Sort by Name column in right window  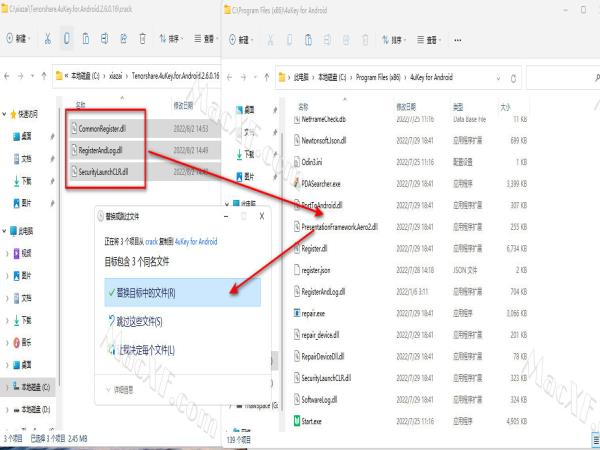point(303,107)
